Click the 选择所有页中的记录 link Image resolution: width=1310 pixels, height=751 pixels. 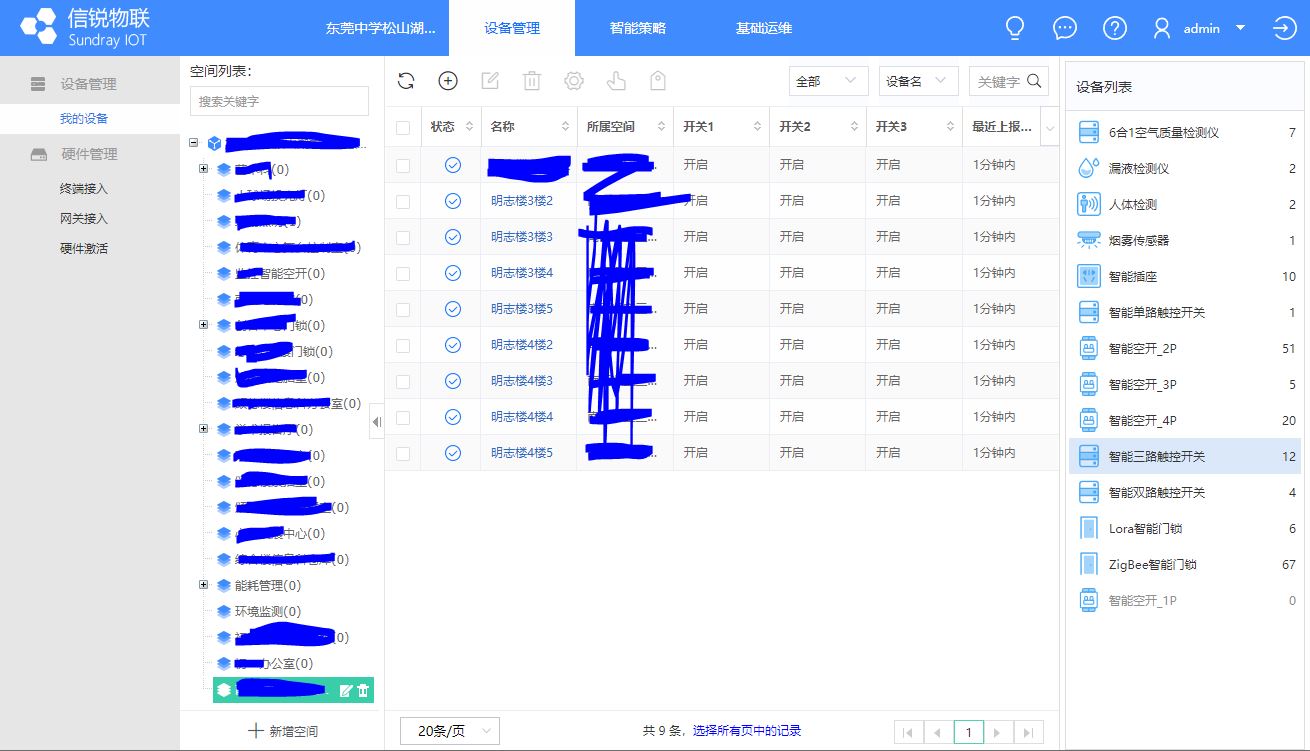pos(747,731)
